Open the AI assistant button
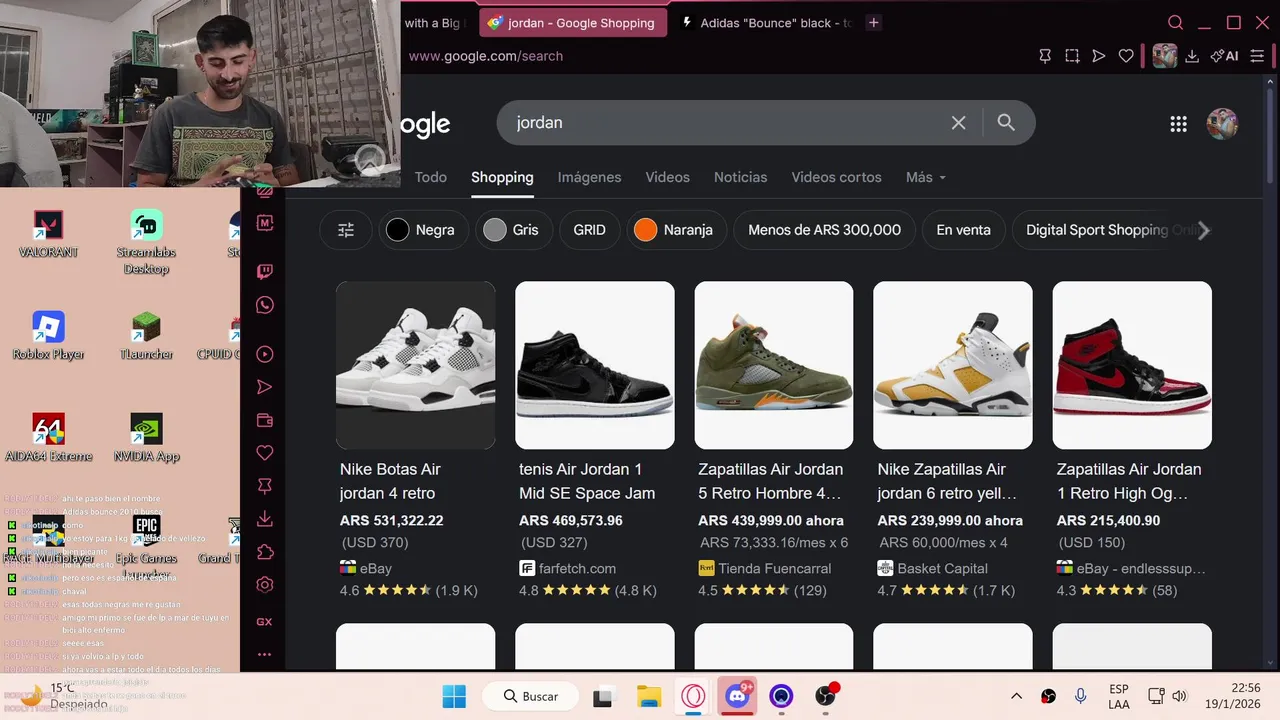The image size is (1280, 720). pyautogui.click(x=1225, y=56)
